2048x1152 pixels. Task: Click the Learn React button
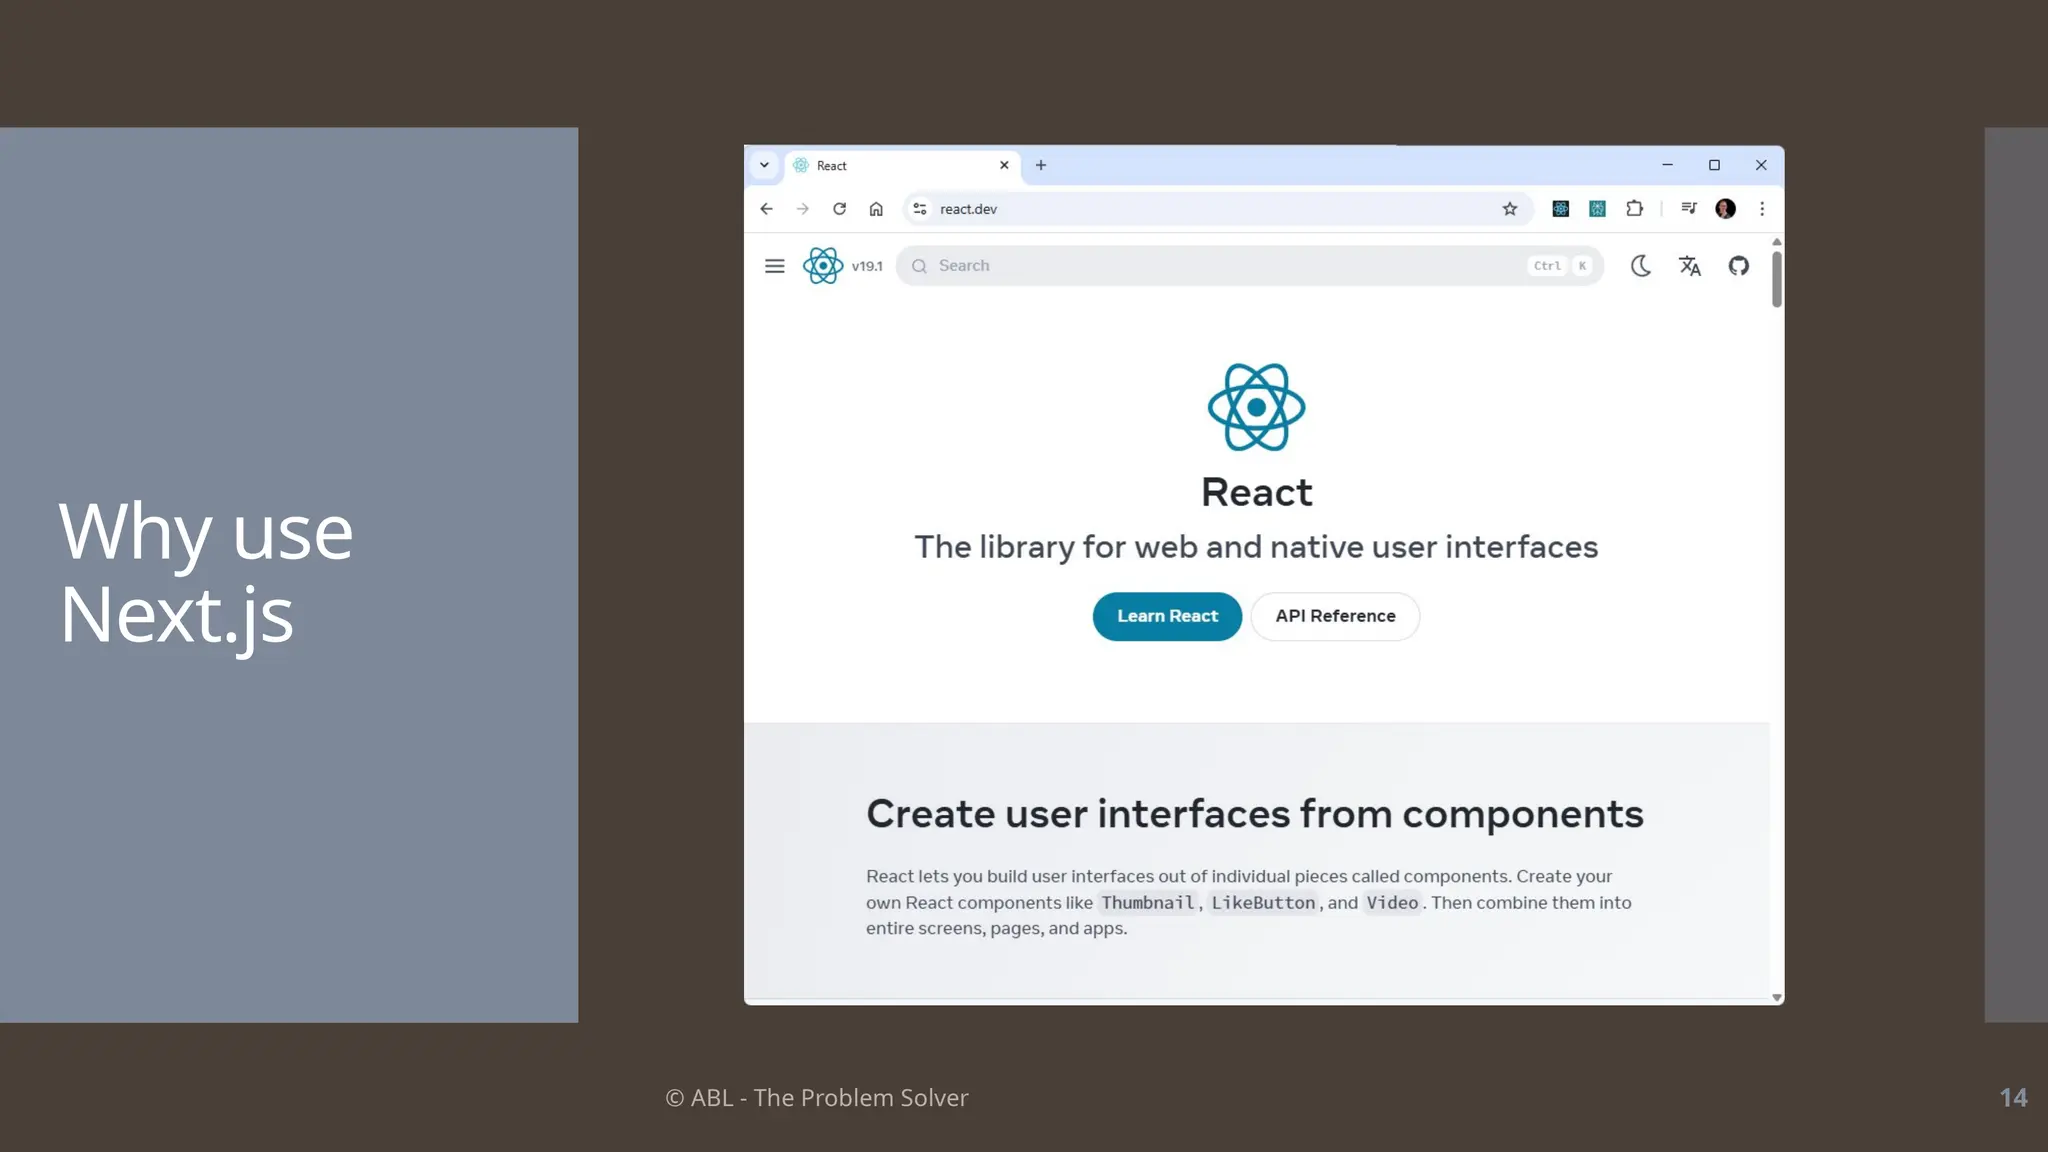tap(1167, 616)
